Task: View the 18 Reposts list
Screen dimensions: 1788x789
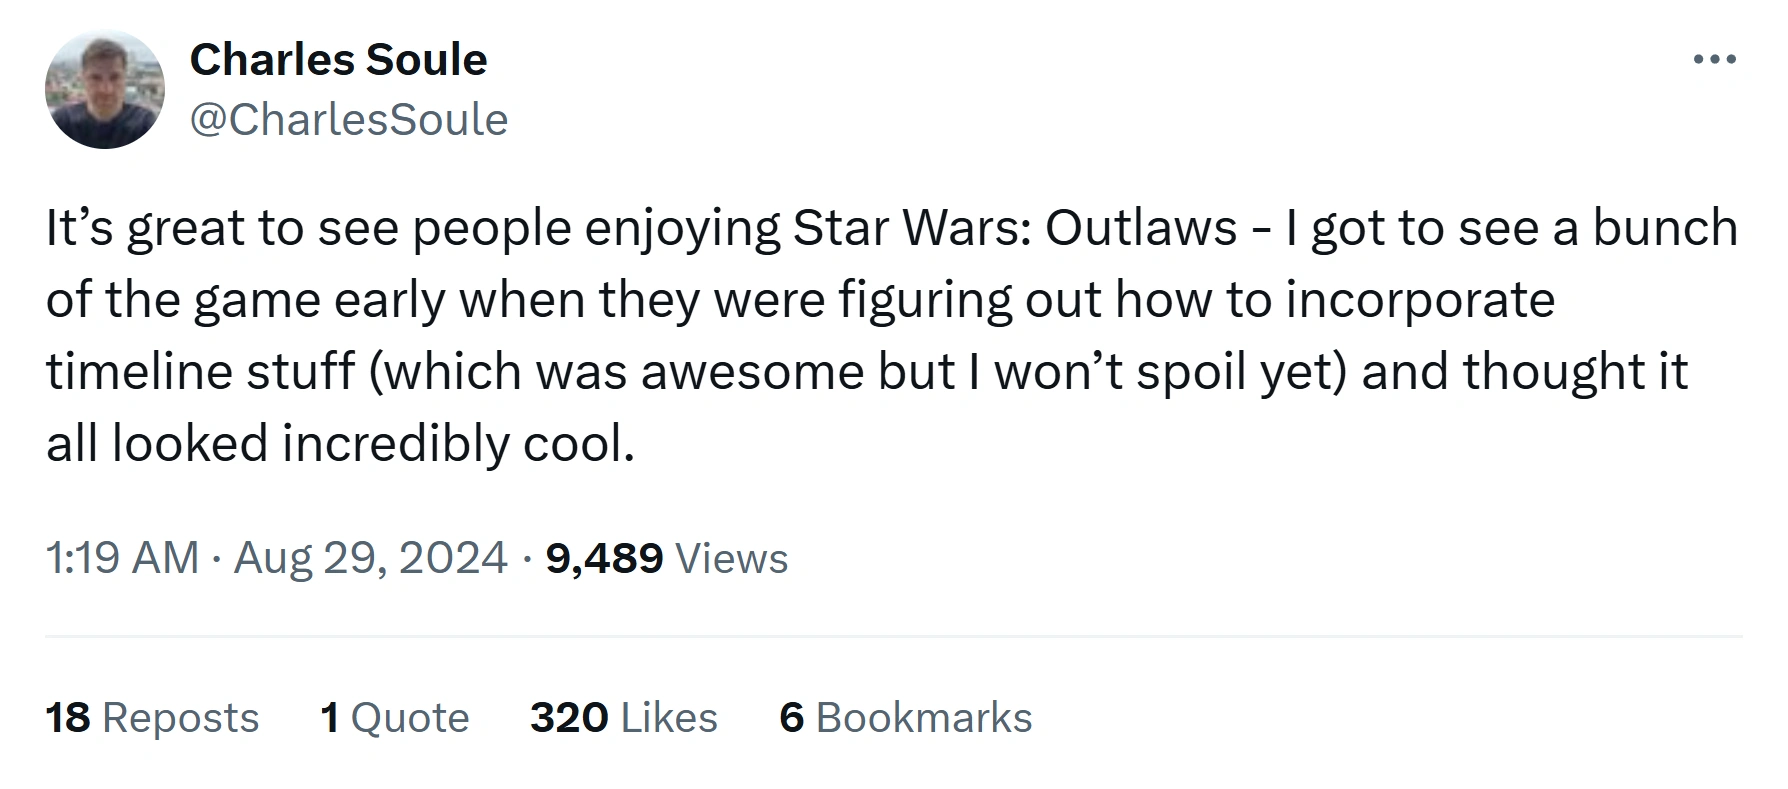Action: pos(152,718)
